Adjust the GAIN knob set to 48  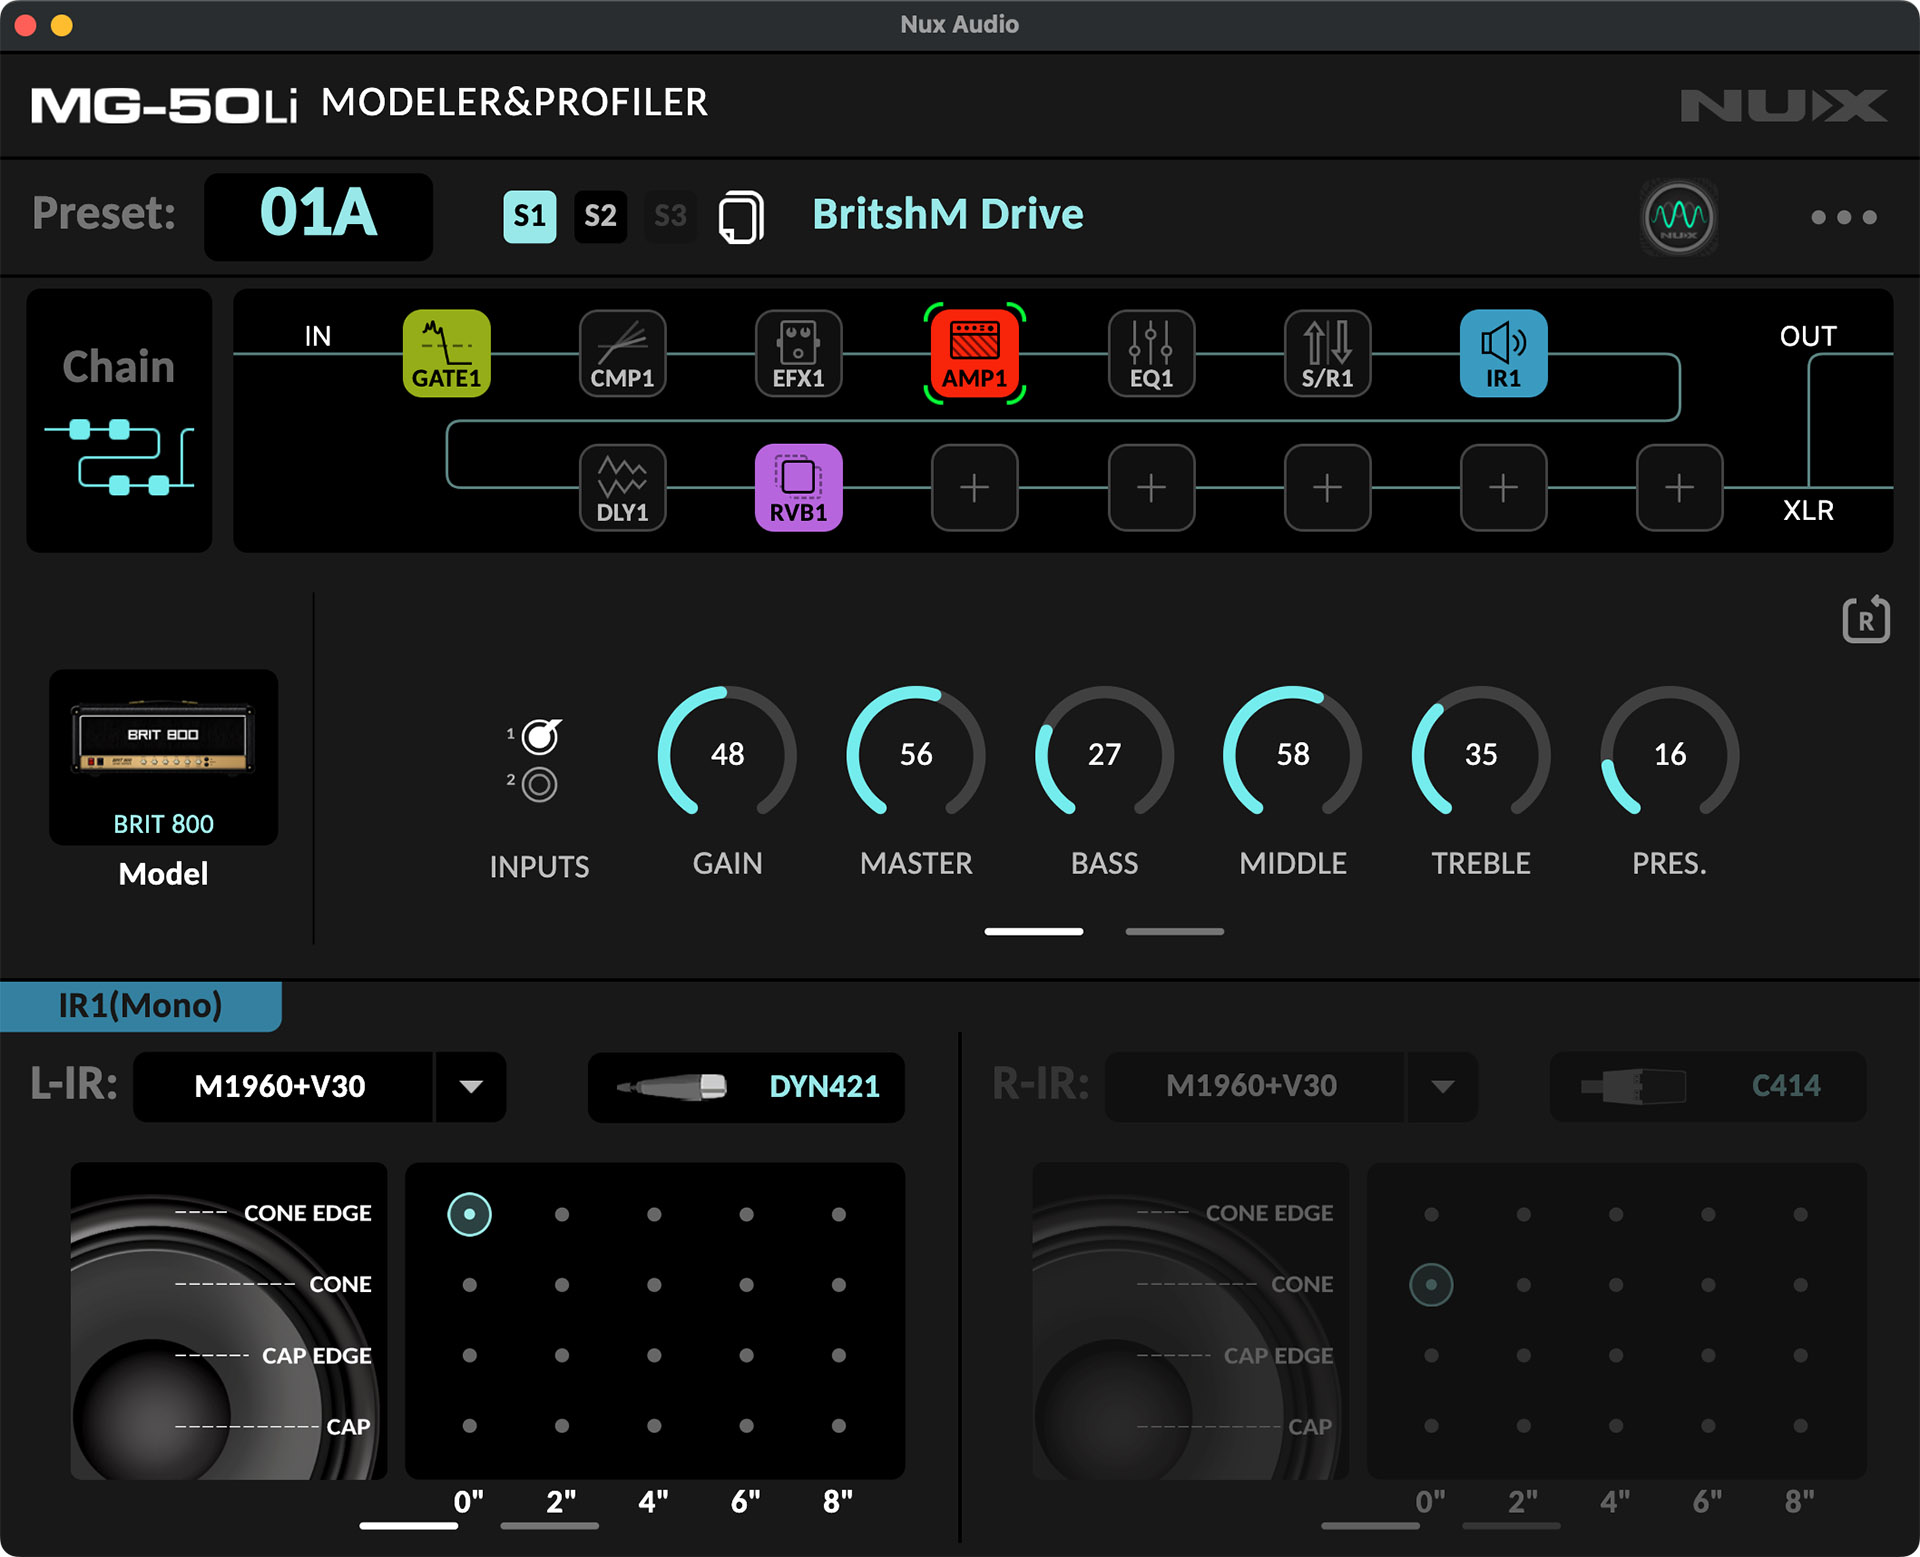[727, 753]
